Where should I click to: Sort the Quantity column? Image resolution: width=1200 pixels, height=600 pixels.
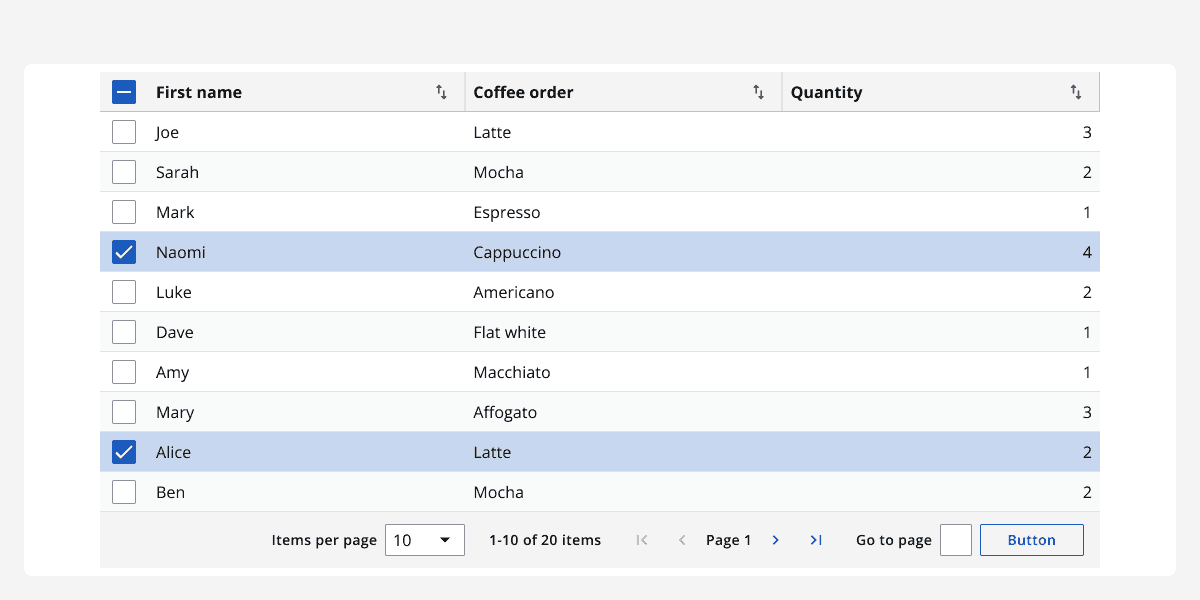coord(1076,91)
